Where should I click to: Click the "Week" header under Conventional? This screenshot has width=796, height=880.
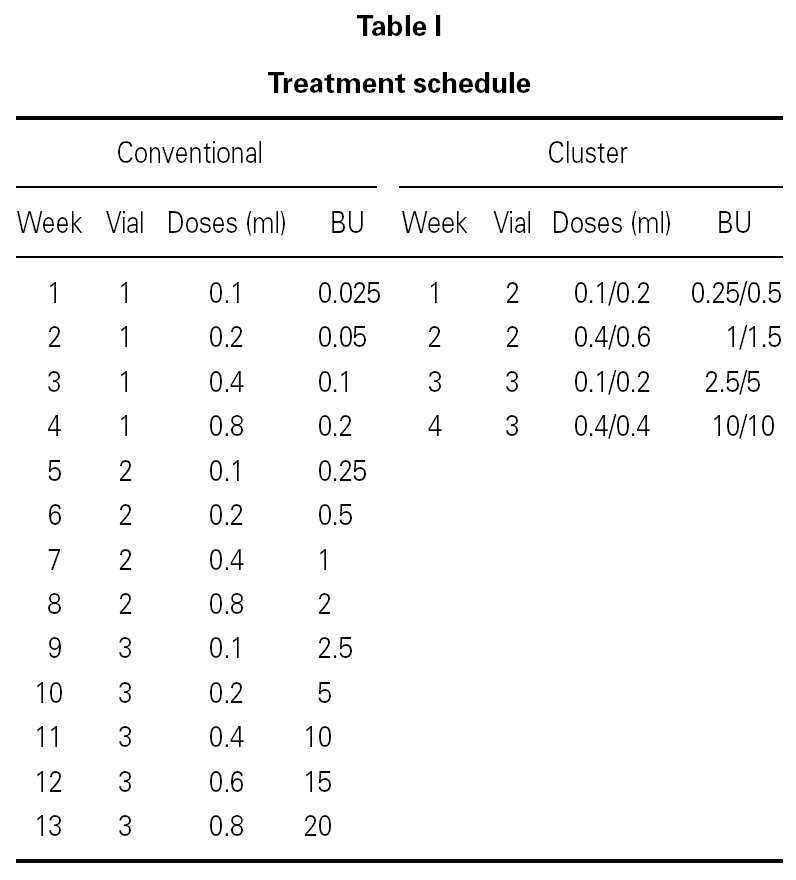[50, 223]
